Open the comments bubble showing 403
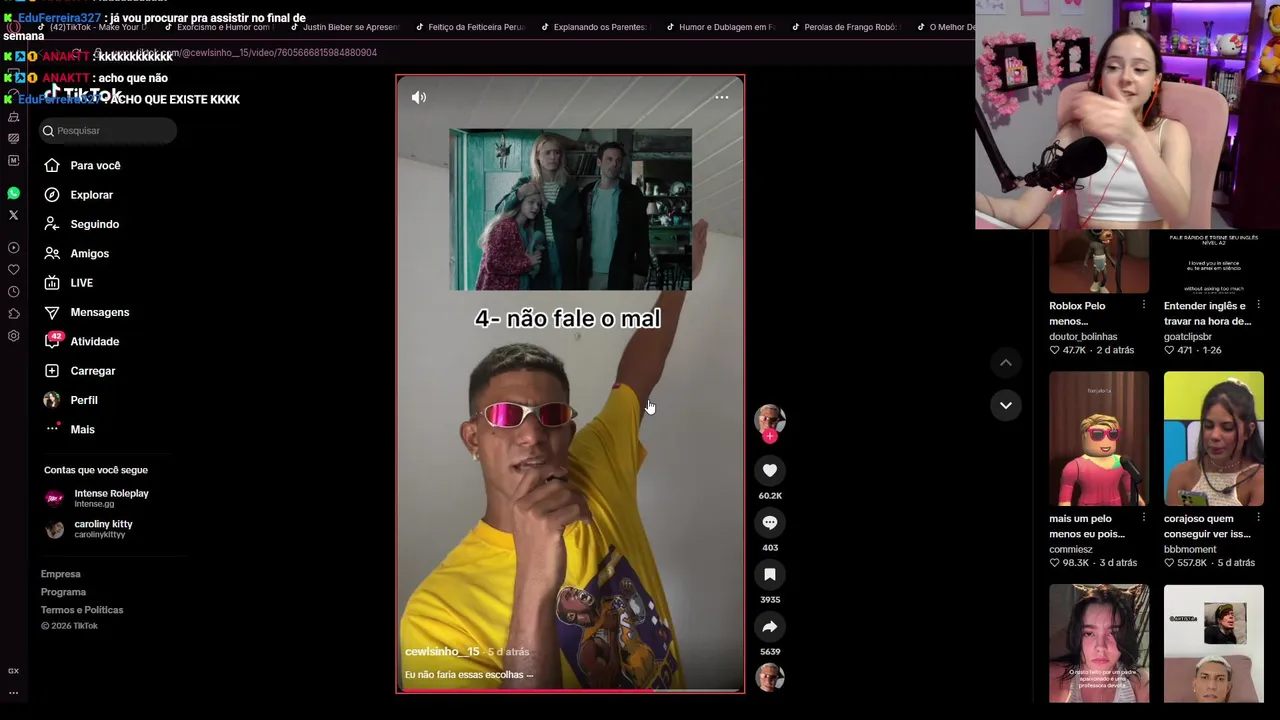Screen dimensions: 1280x720 pos(770,522)
